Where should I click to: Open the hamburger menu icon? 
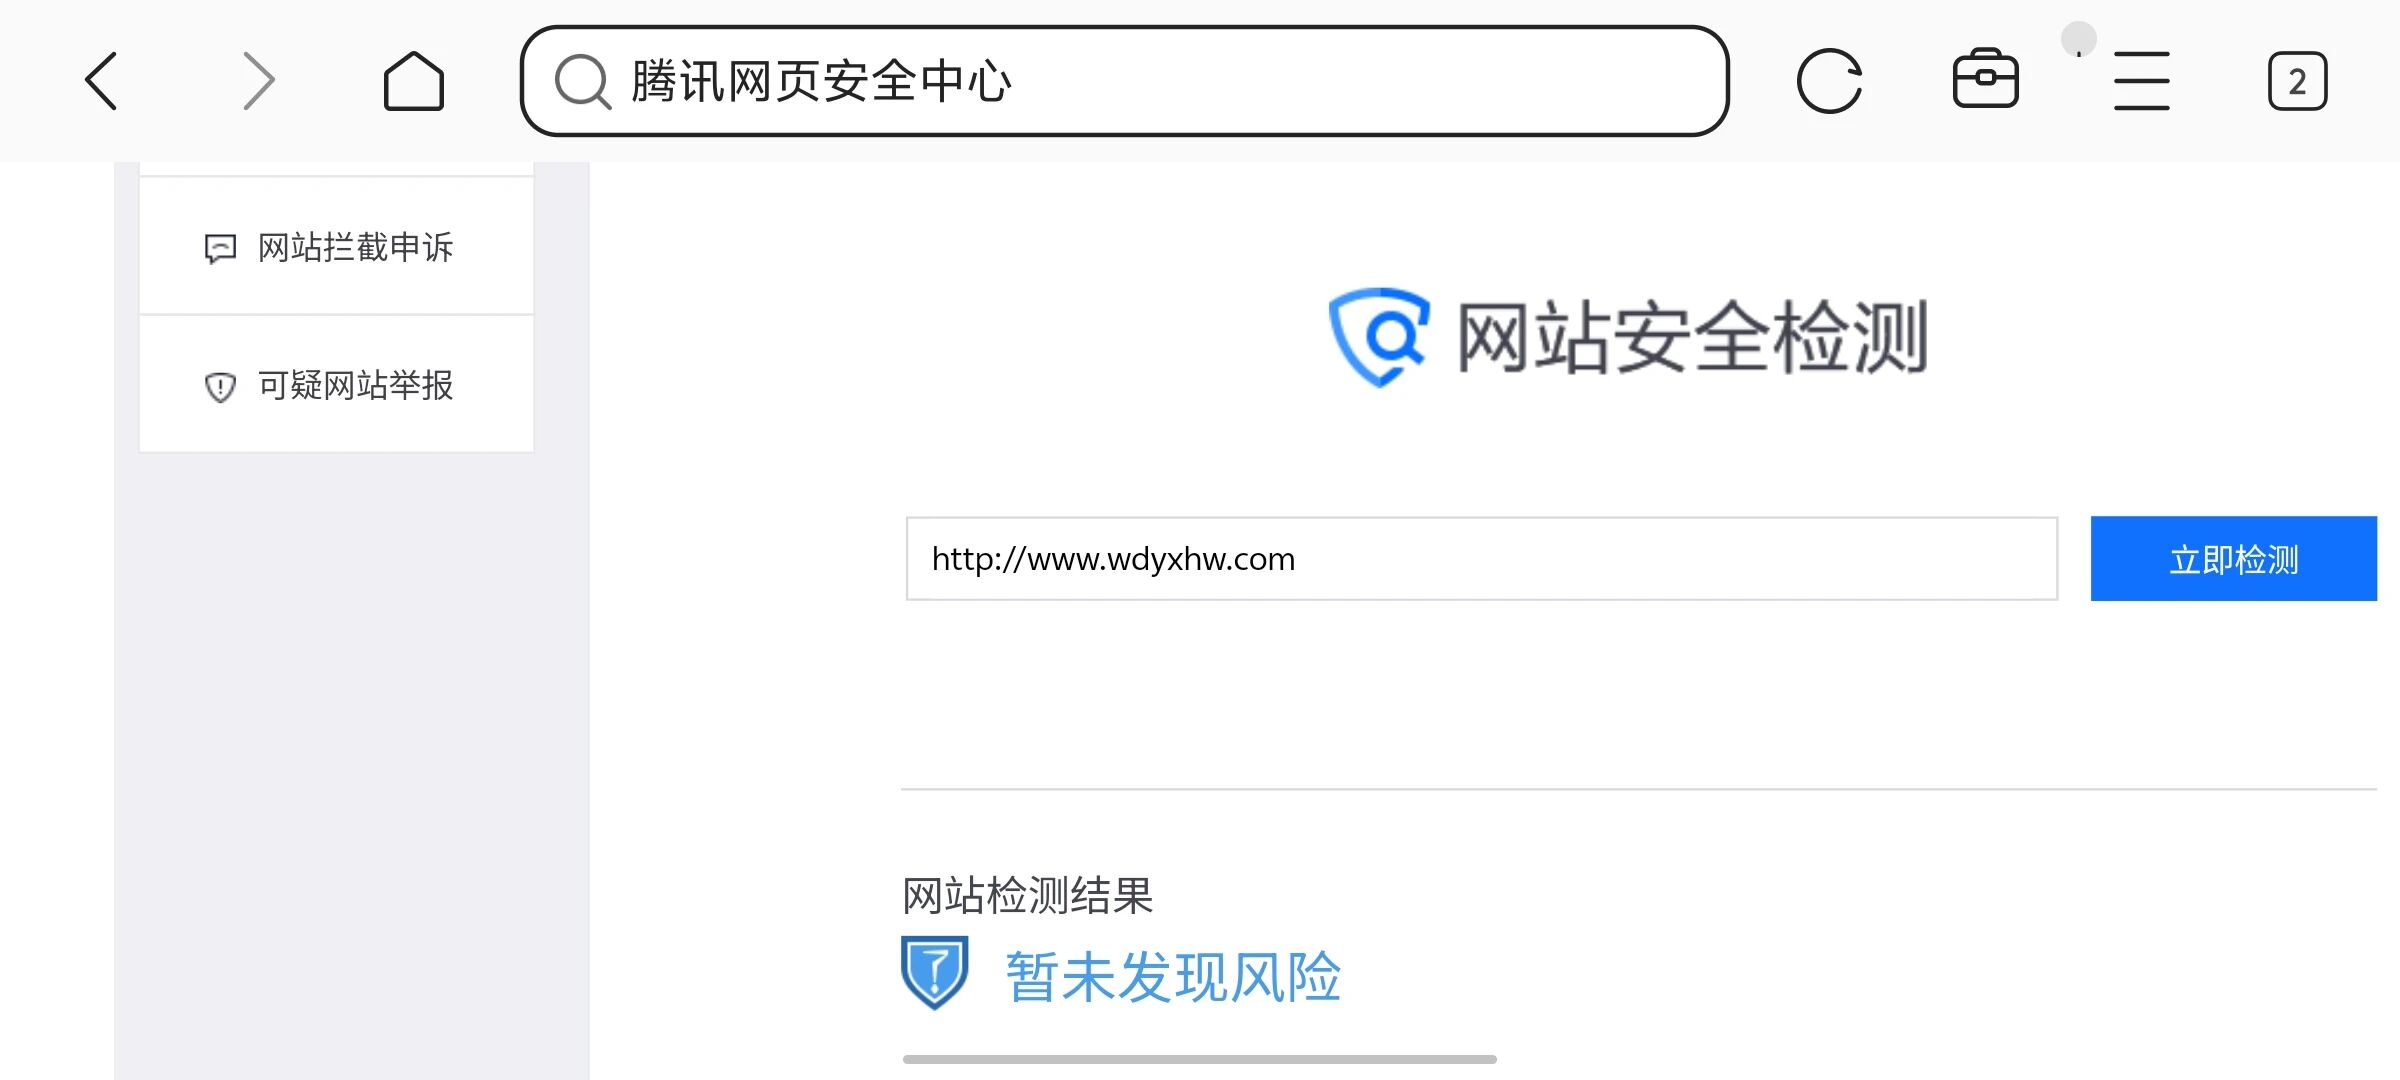click(2141, 81)
